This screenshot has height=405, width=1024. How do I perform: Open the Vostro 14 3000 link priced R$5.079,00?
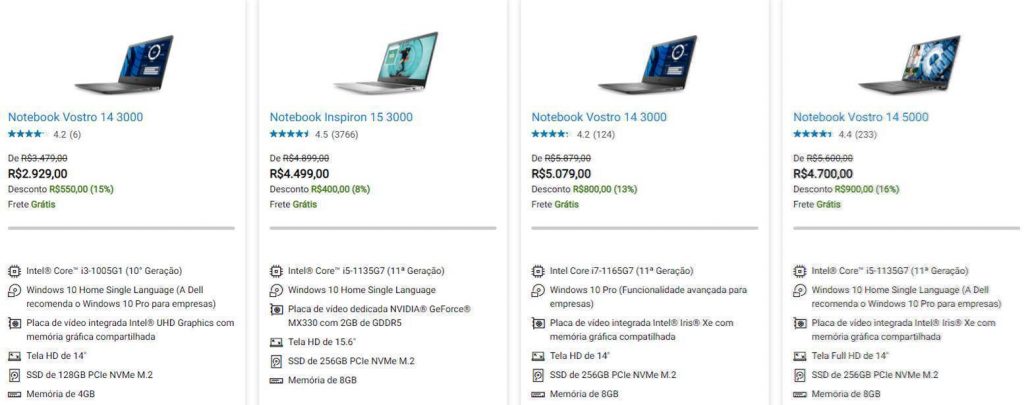599,117
